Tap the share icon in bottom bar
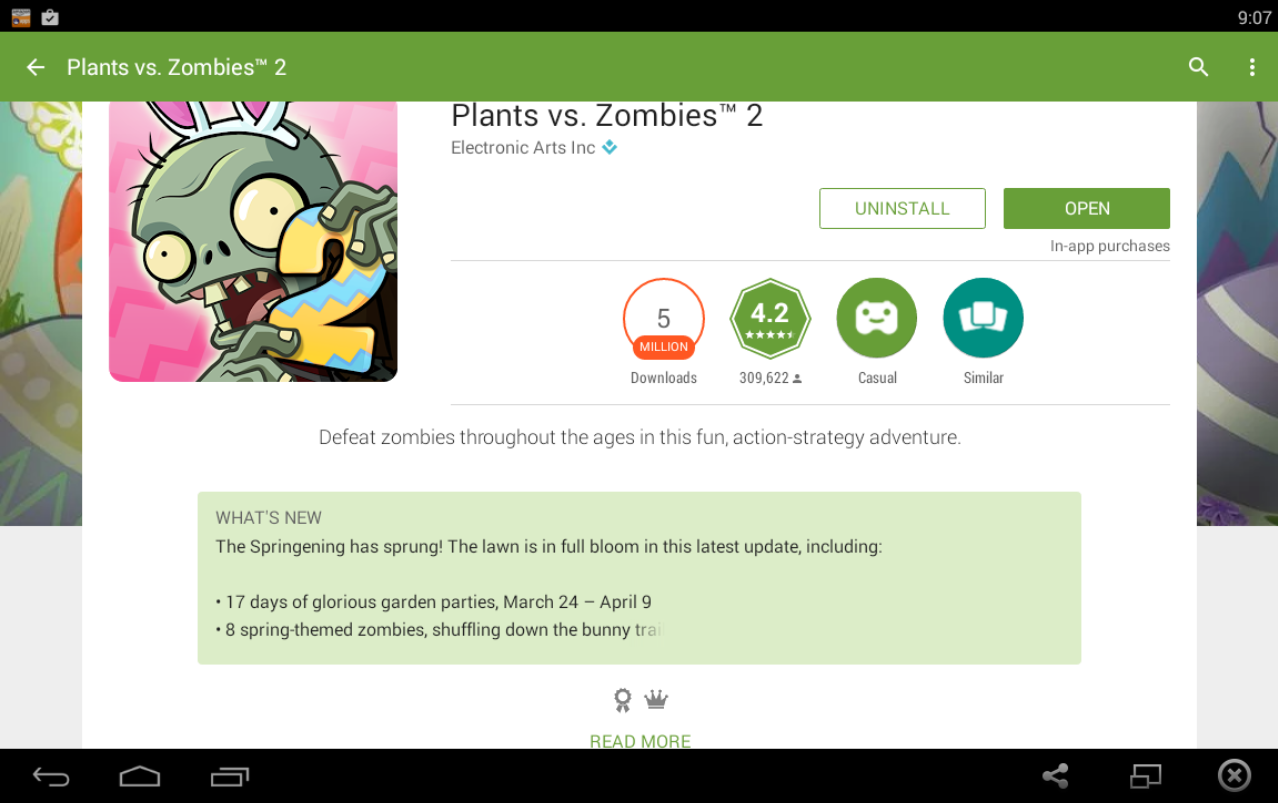 click(1055, 776)
